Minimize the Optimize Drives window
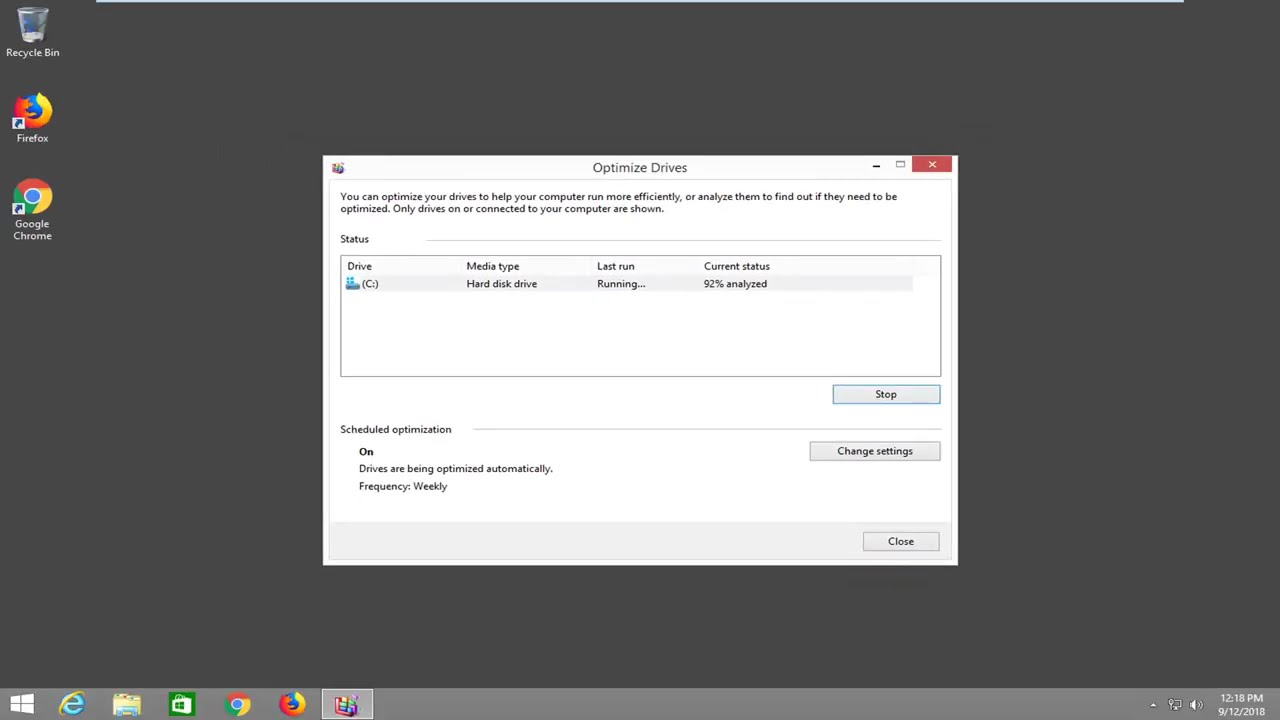This screenshot has width=1280, height=720. (876, 165)
